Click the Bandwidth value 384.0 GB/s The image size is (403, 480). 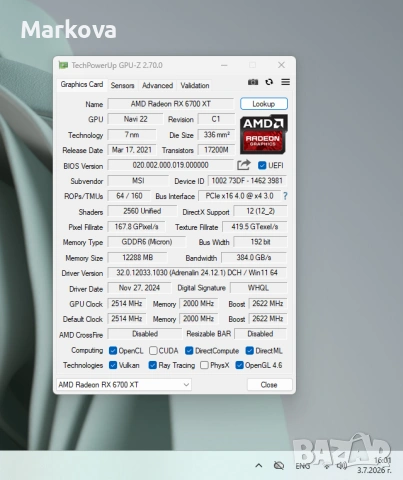pos(254,257)
